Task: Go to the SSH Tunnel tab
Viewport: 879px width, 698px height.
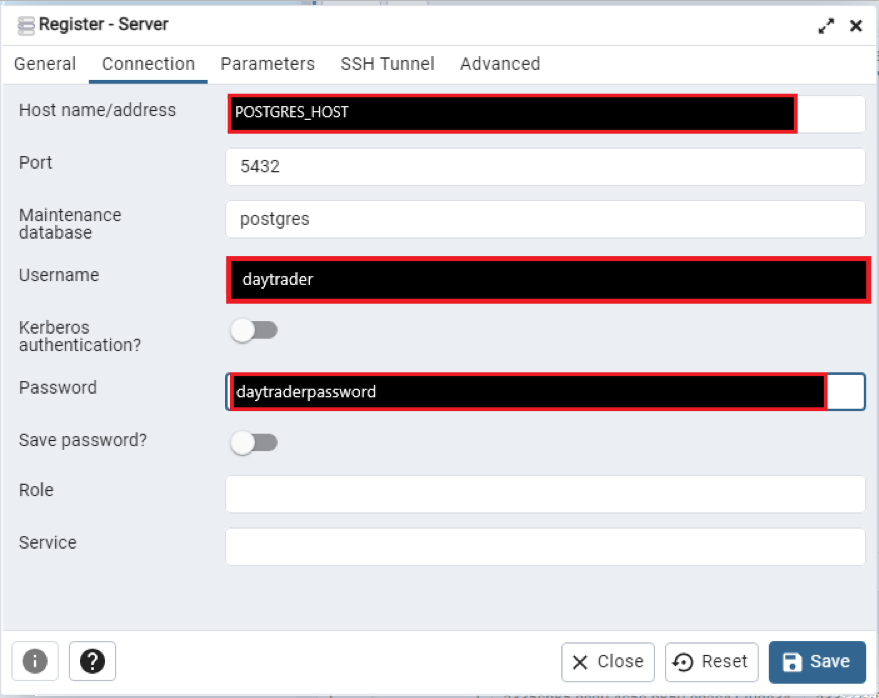Action: pos(387,64)
